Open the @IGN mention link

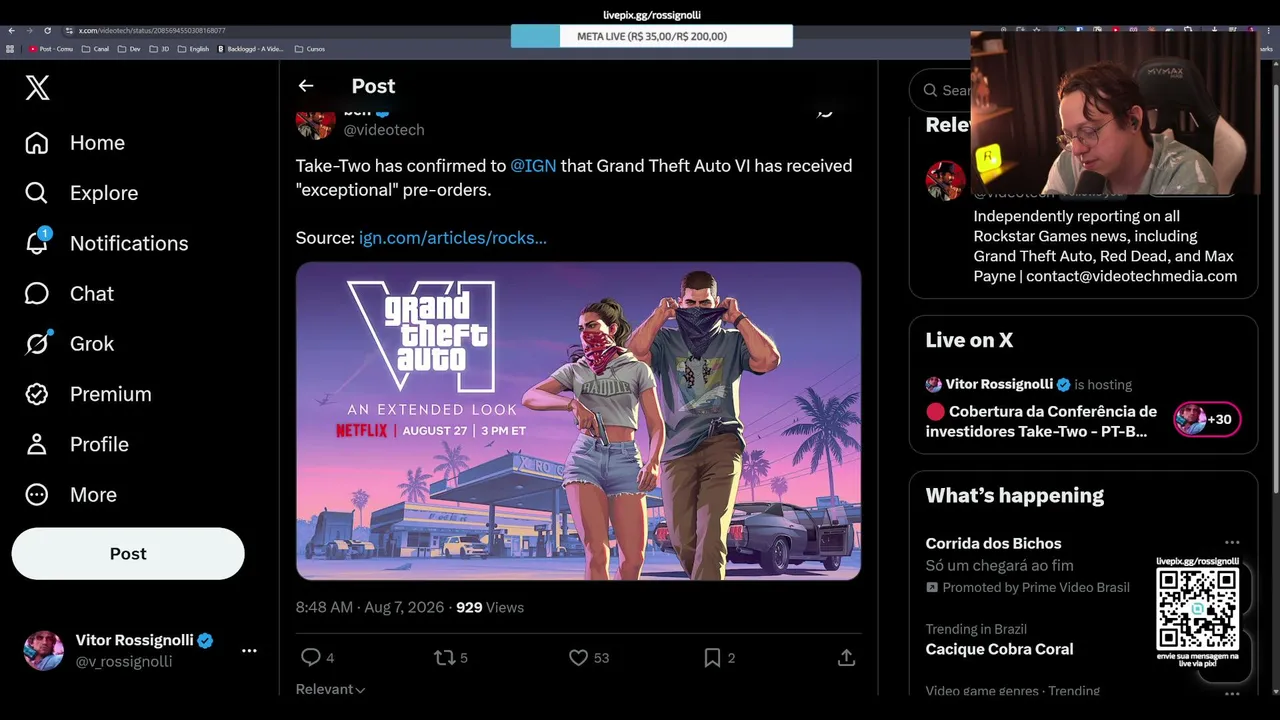coord(533,166)
